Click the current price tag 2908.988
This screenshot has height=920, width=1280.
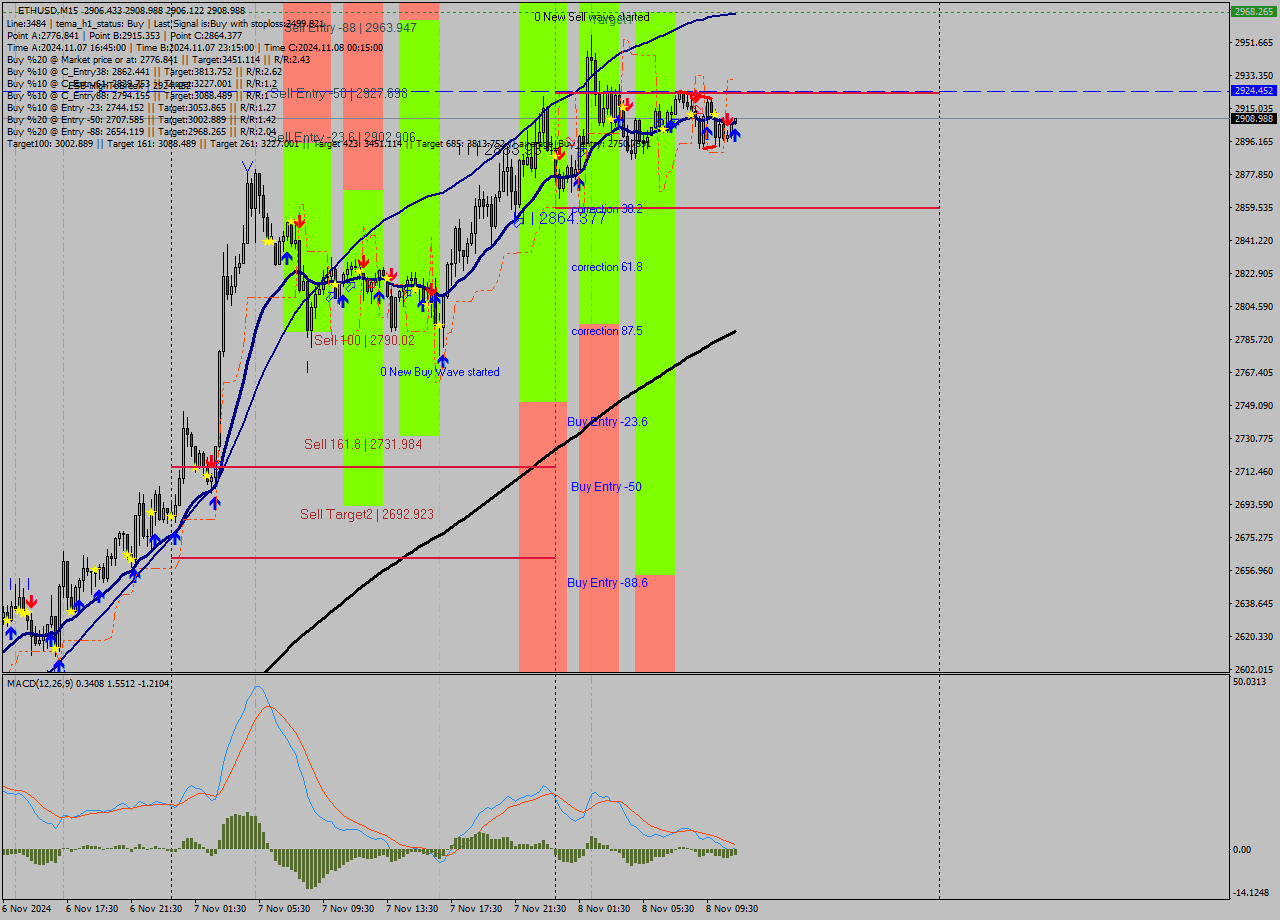click(1253, 118)
